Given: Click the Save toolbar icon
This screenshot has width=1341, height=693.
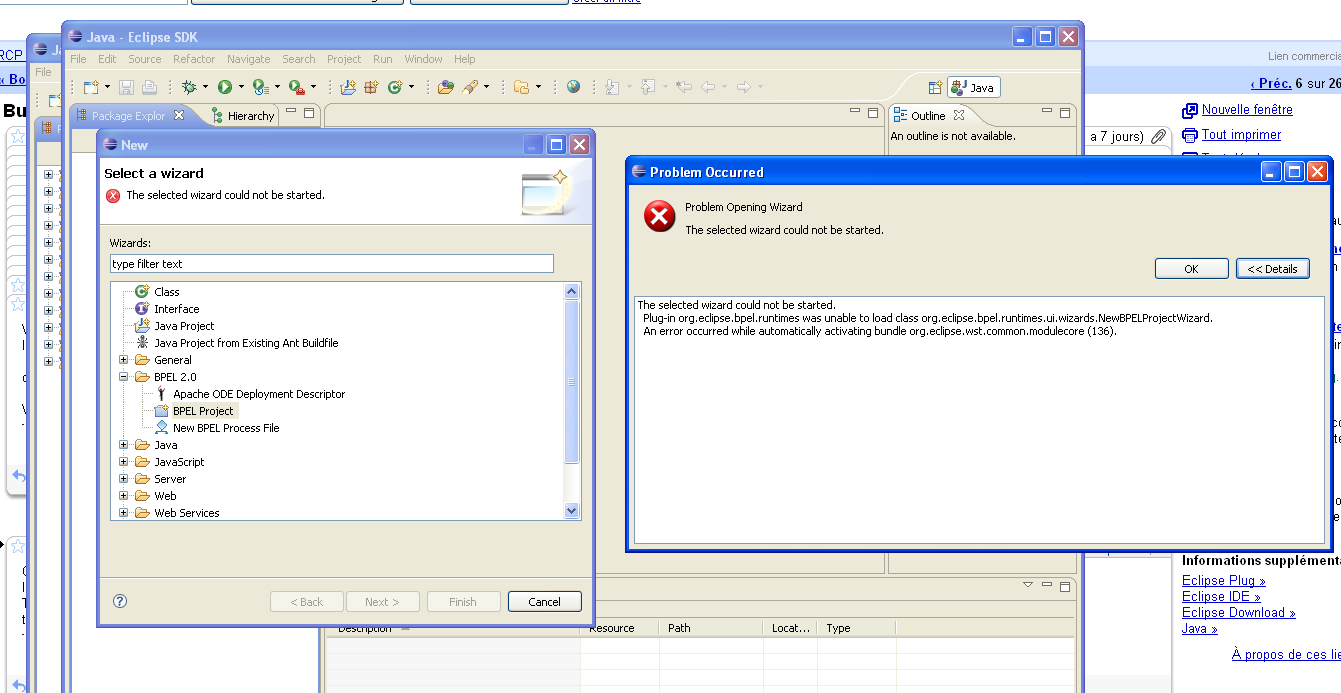Looking at the screenshot, I should [x=127, y=88].
